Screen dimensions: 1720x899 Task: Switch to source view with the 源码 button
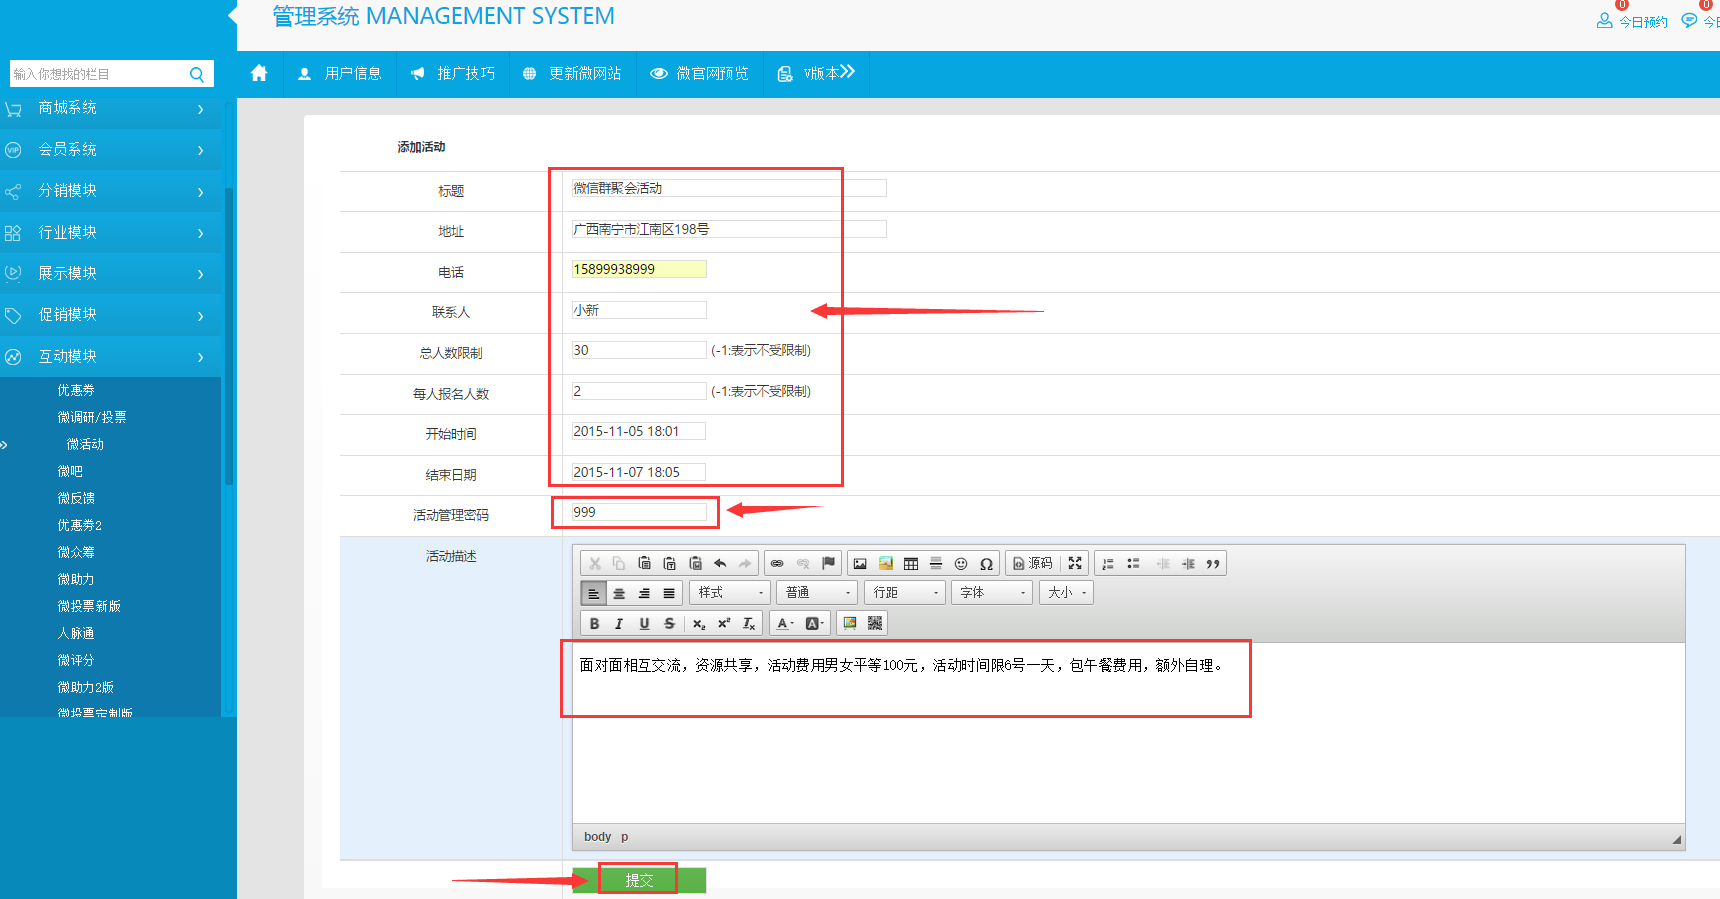point(1032,564)
